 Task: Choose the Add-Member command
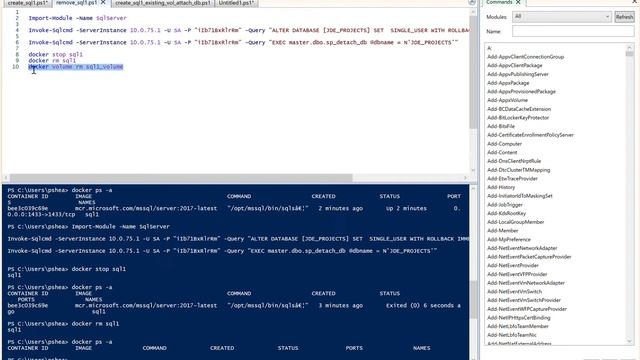coord(502,231)
